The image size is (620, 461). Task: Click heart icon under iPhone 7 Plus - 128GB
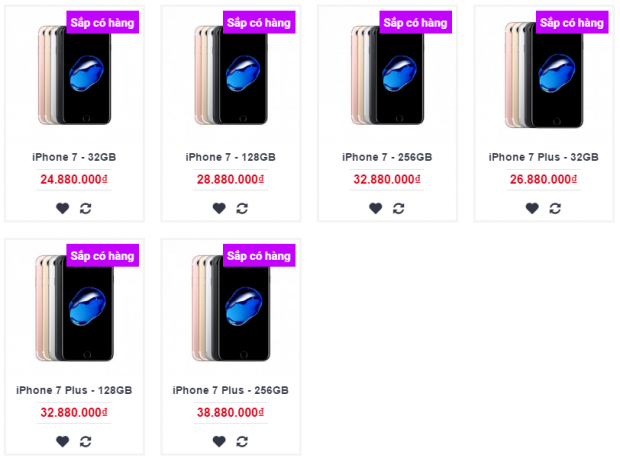point(63,441)
